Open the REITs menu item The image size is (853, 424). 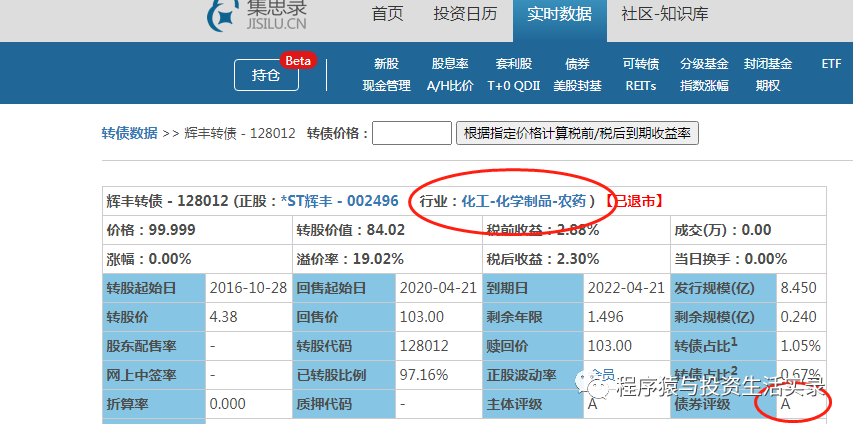pyautogui.click(x=641, y=86)
